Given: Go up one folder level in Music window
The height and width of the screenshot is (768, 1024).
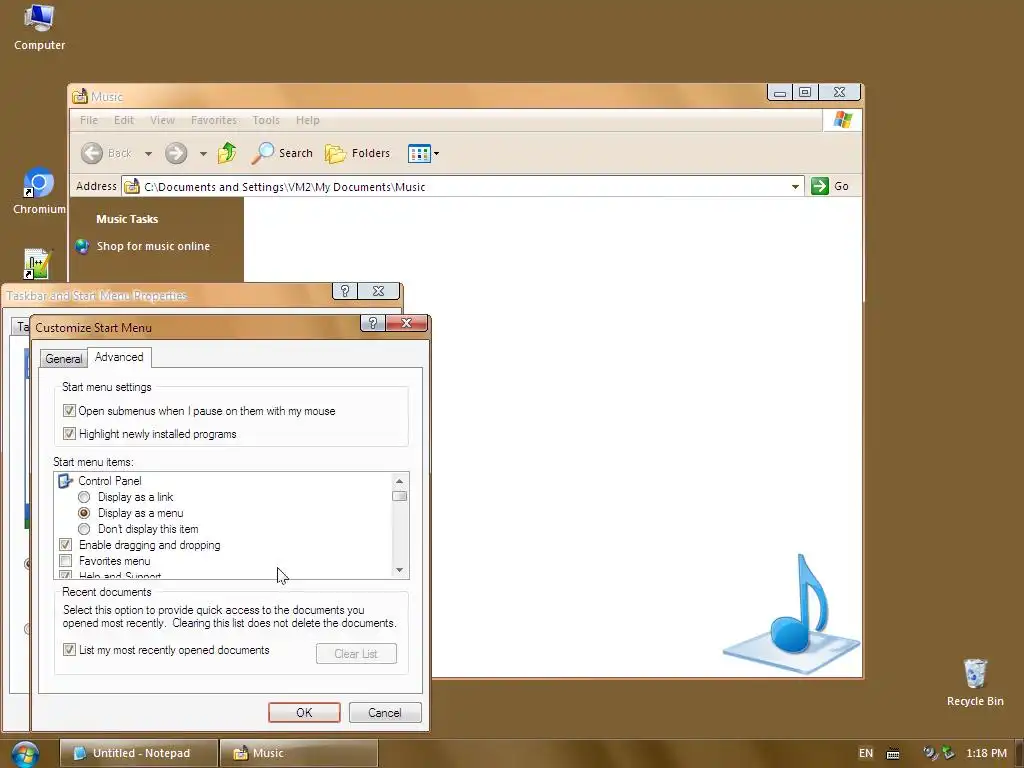Looking at the screenshot, I should click(227, 153).
